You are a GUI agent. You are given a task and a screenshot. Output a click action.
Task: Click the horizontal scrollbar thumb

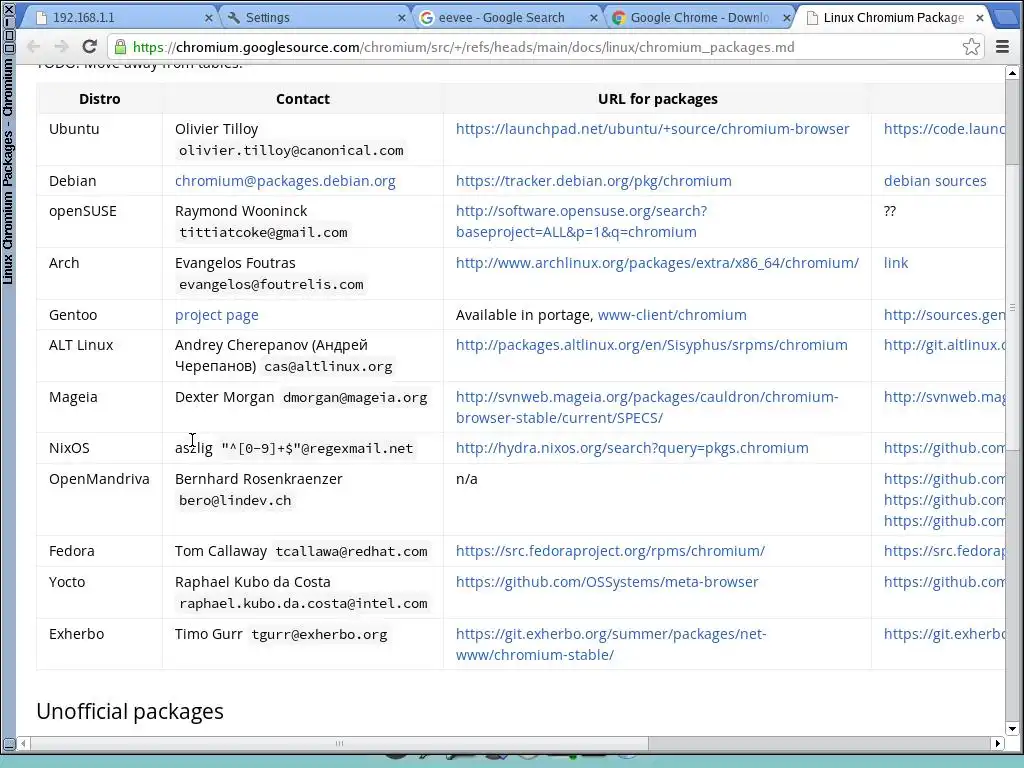pyautogui.click(x=339, y=743)
